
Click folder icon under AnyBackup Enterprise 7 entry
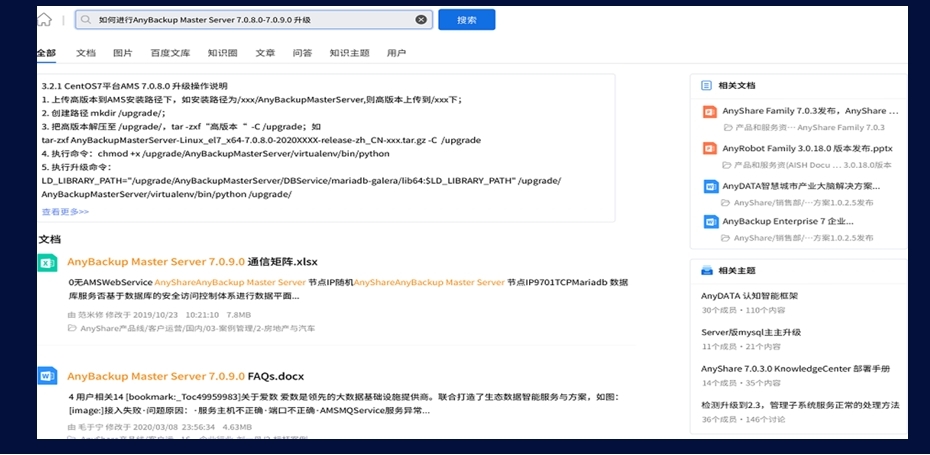point(725,238)
